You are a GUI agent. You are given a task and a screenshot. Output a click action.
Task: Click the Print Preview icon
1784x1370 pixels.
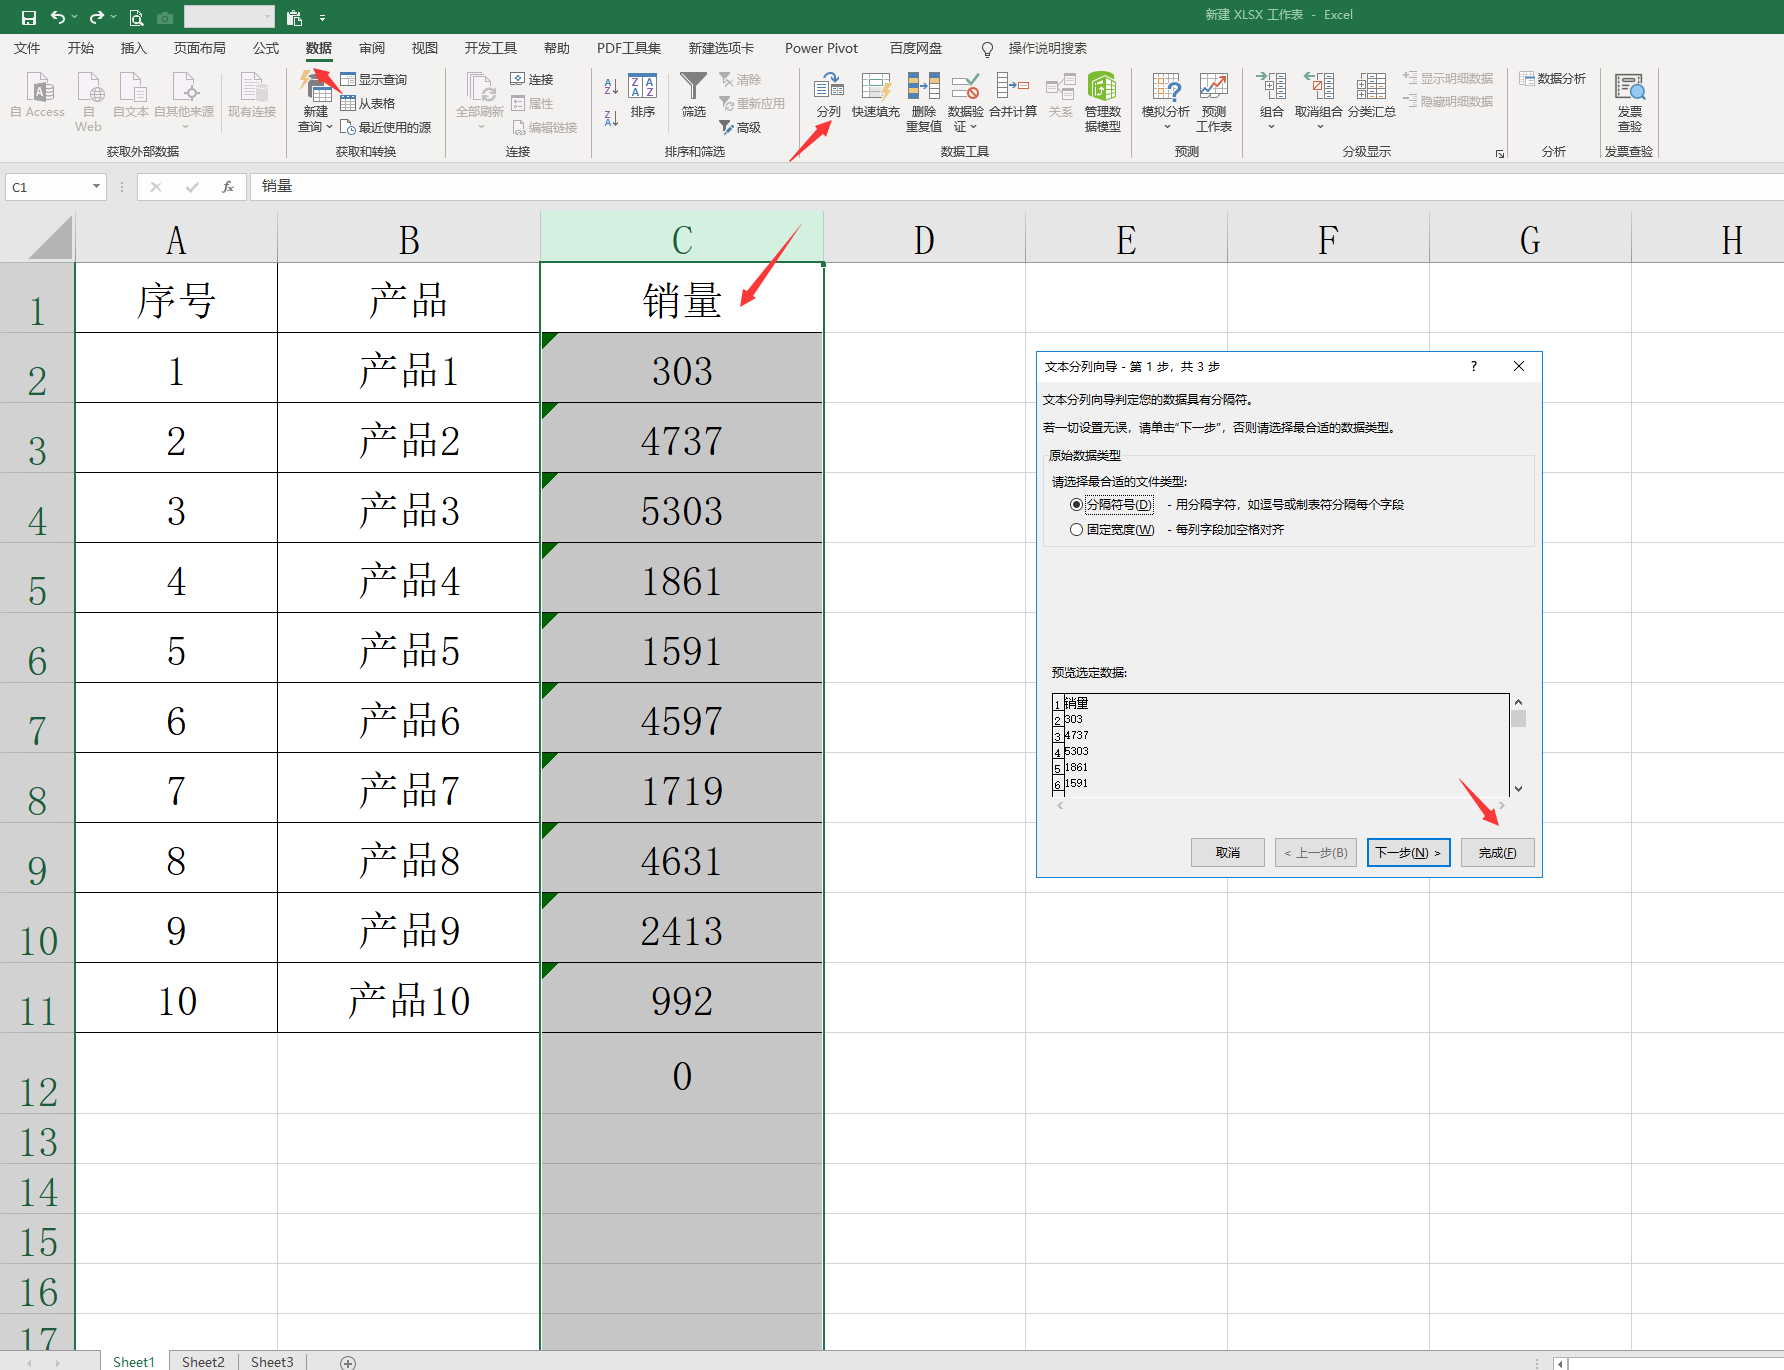[x=136, y=17]
